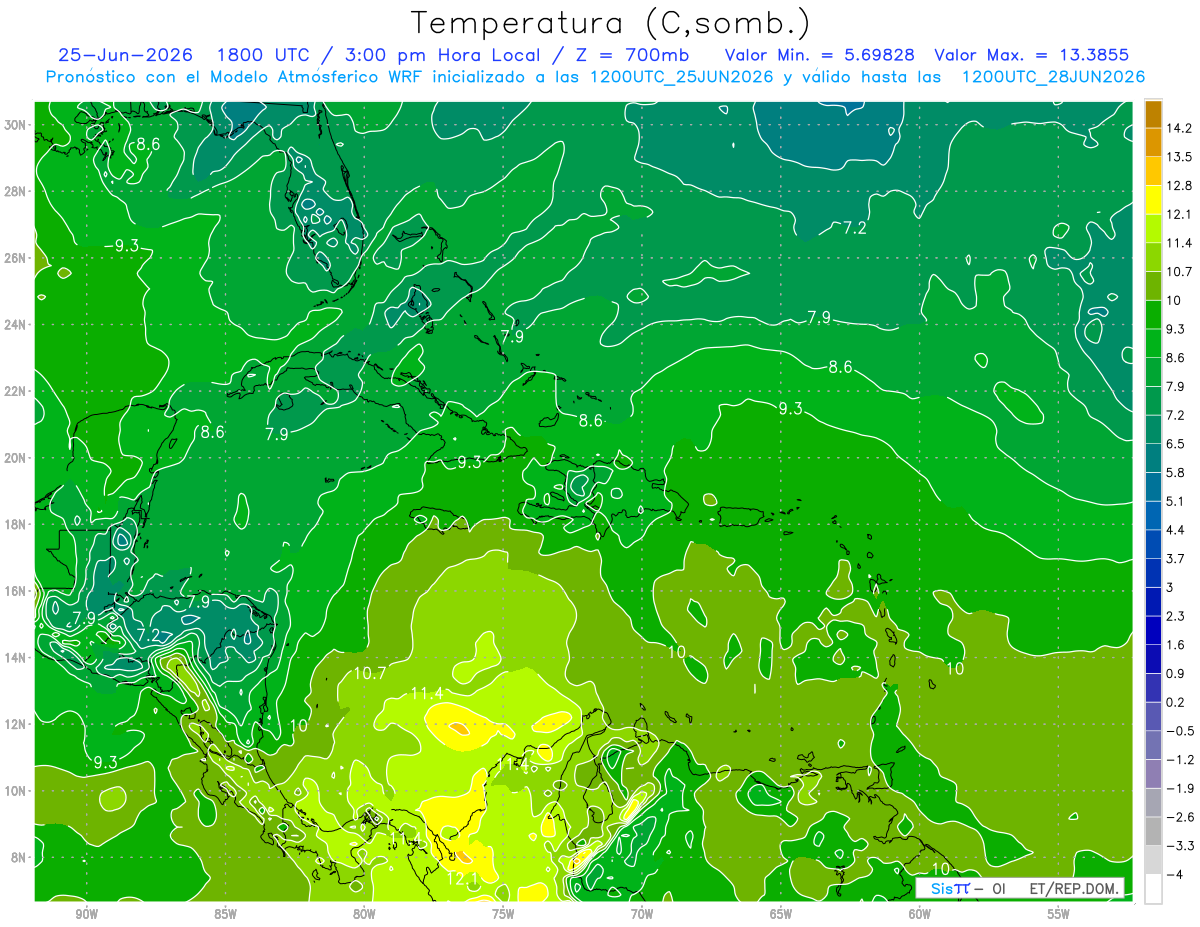
Task: Click the '14.2' colorbar legend value
Action: (1178, 128)
